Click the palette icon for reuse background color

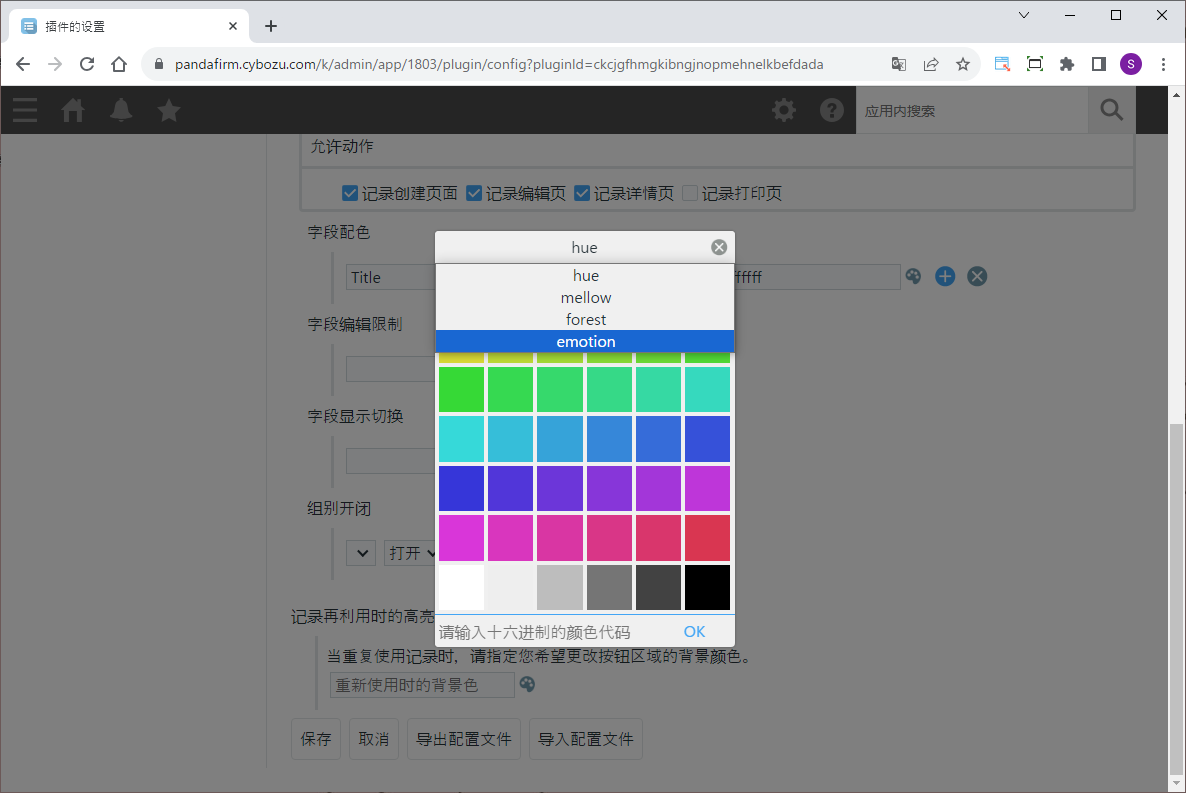[527, 685]
